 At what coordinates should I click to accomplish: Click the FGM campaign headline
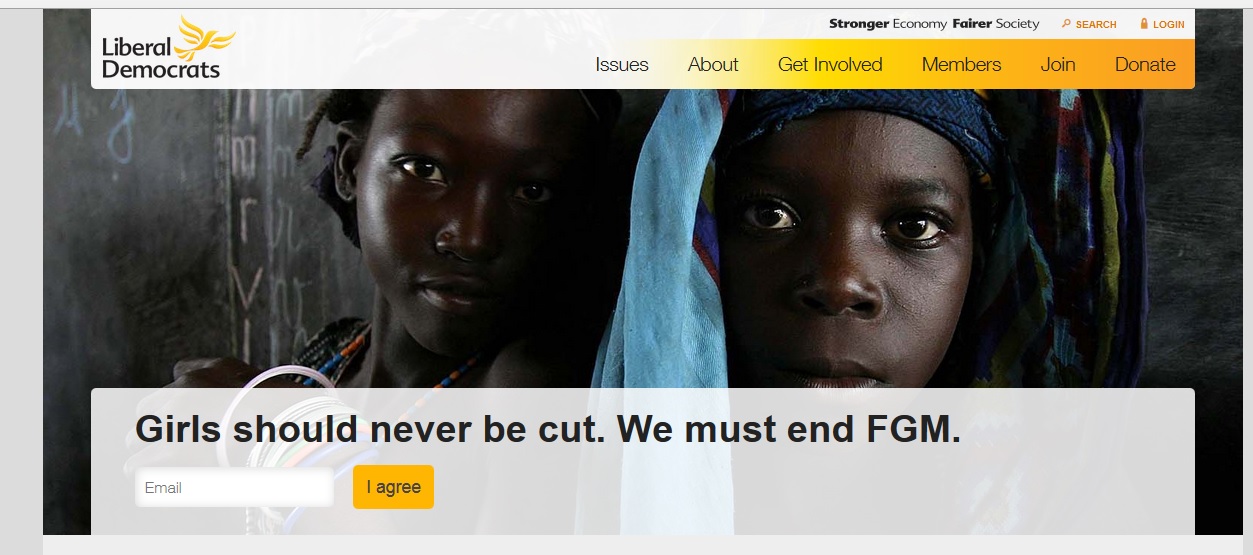pyautogui.click(x=548, y=429)
